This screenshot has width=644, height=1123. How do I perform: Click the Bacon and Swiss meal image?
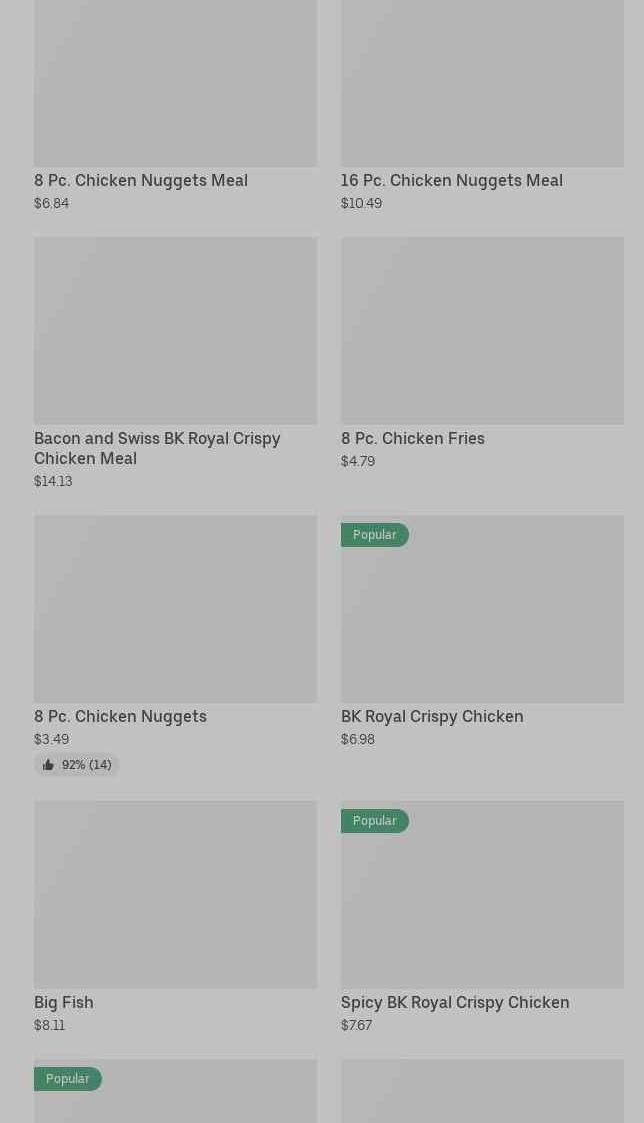pyautogui.click(x=175, y=330)
